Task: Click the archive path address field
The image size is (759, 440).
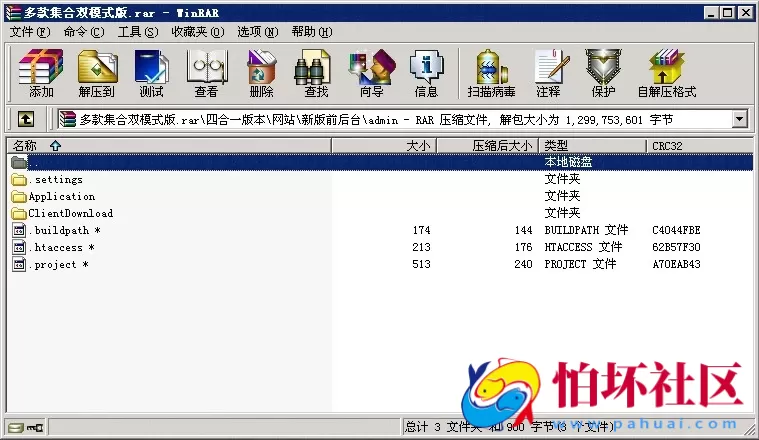Action: pos(395,119)
